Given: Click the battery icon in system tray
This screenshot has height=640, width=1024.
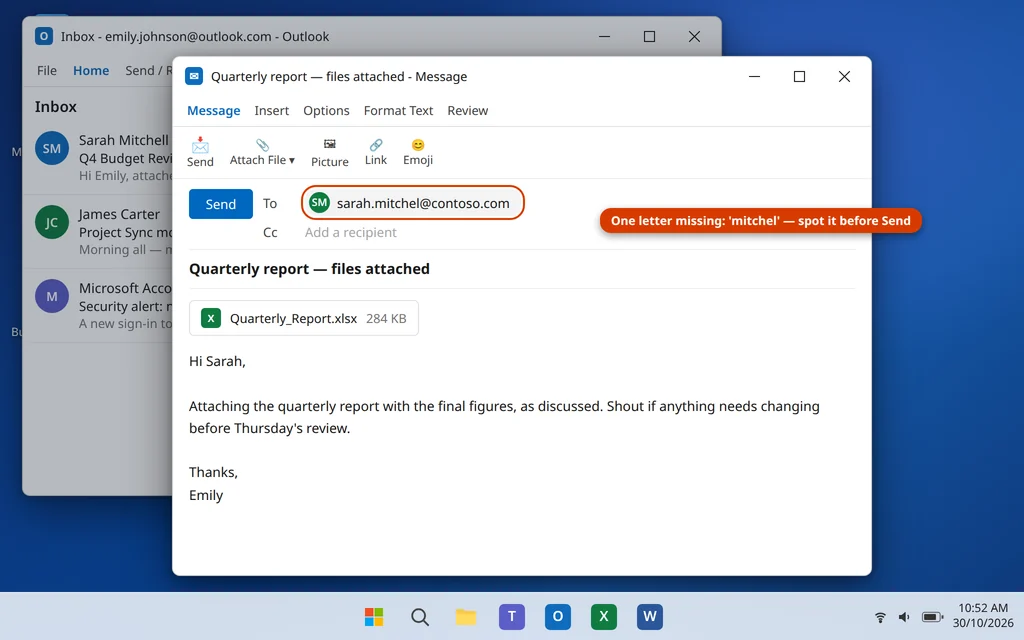Looking at the screenshot, I should coord(932,616).
